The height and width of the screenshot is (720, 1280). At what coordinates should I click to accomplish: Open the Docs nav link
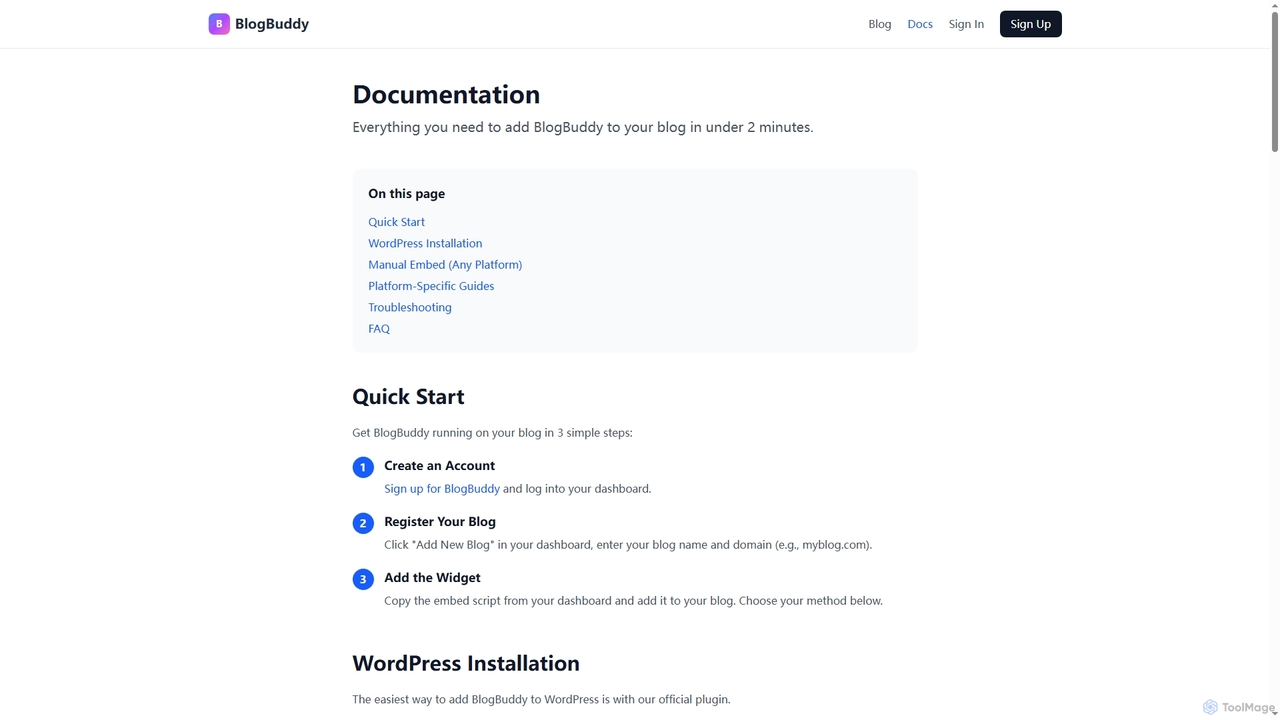click(920, 24)
